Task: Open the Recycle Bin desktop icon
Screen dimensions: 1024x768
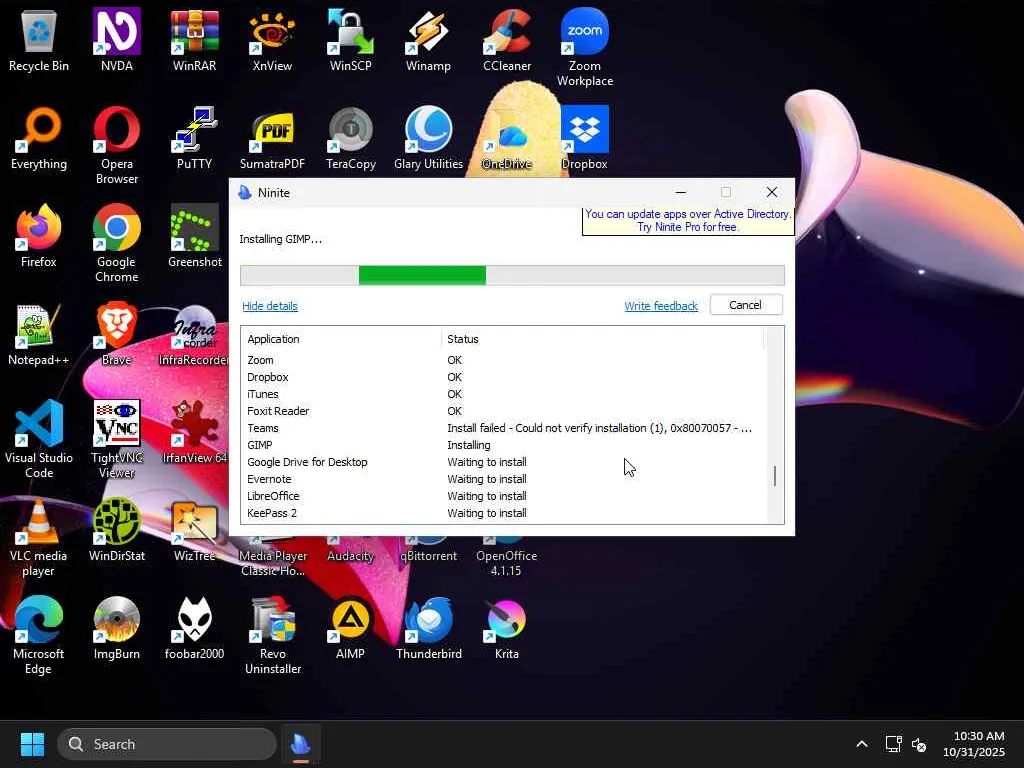Action: [x=39, y=40]
